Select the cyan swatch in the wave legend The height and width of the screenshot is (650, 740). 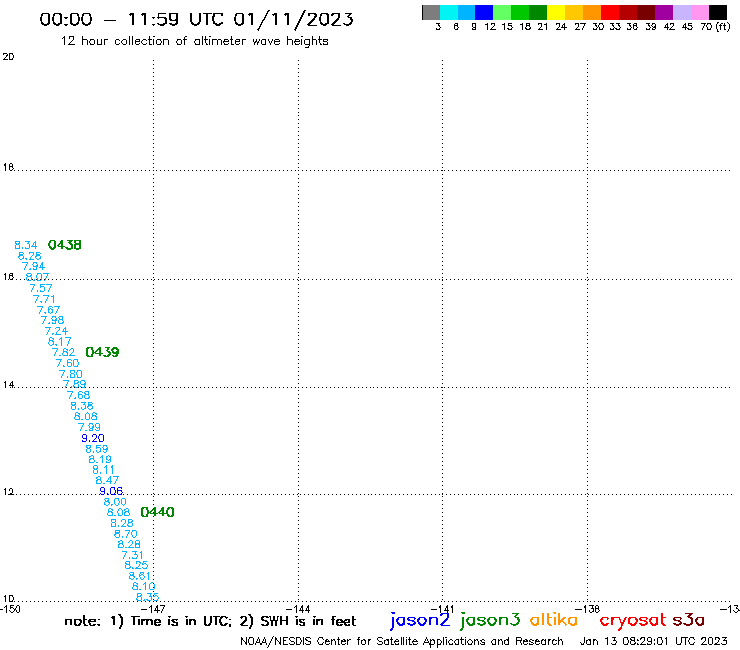[x=449, y=12]
